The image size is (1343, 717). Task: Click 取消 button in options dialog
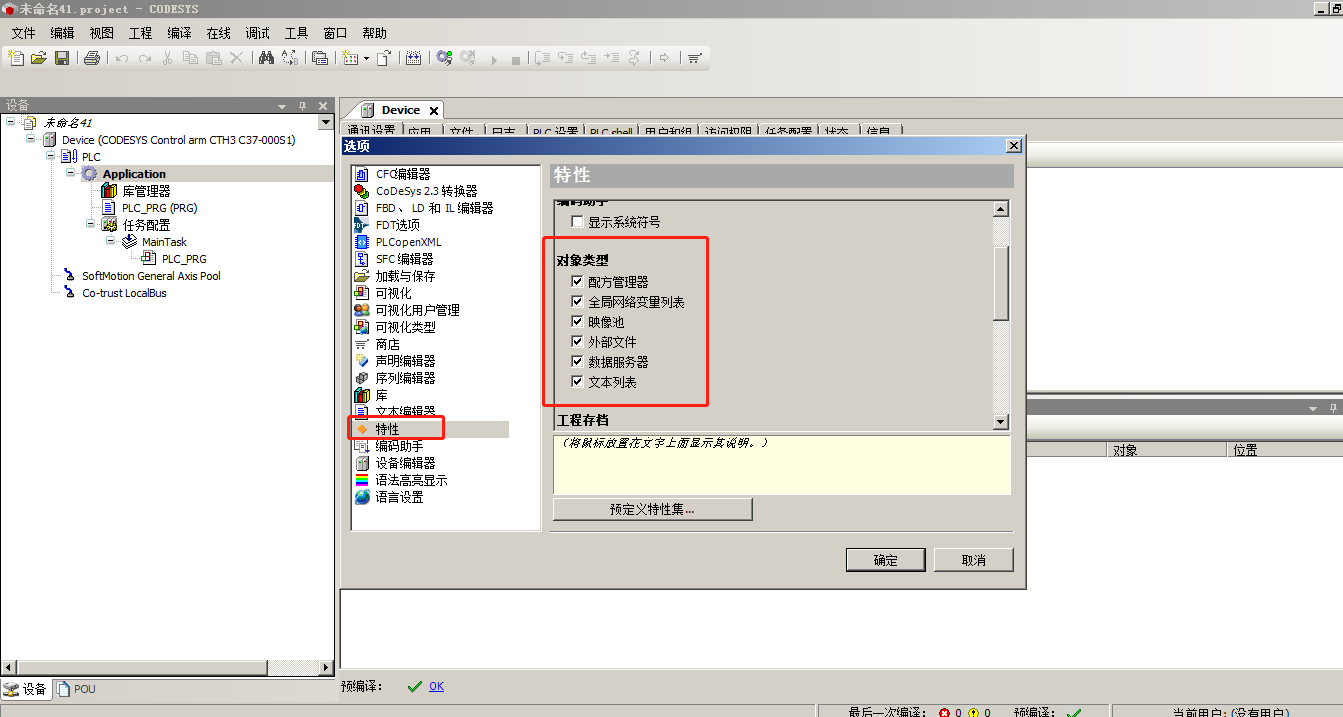(974, 560)
